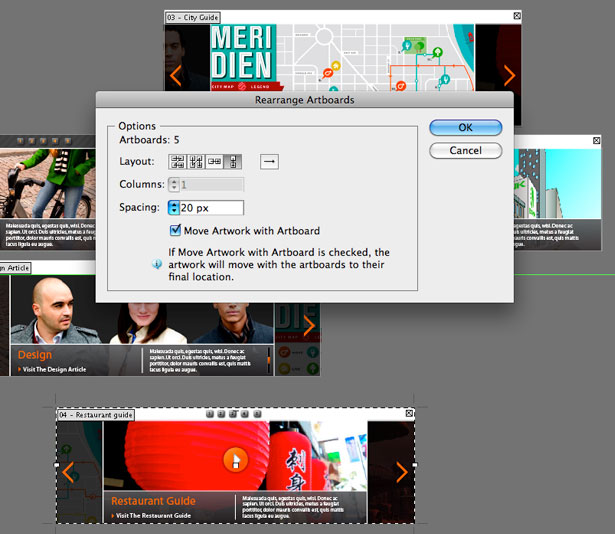Click the Spacing stepper arrows
Screen dimensions: 615x534
coord(174,208)
